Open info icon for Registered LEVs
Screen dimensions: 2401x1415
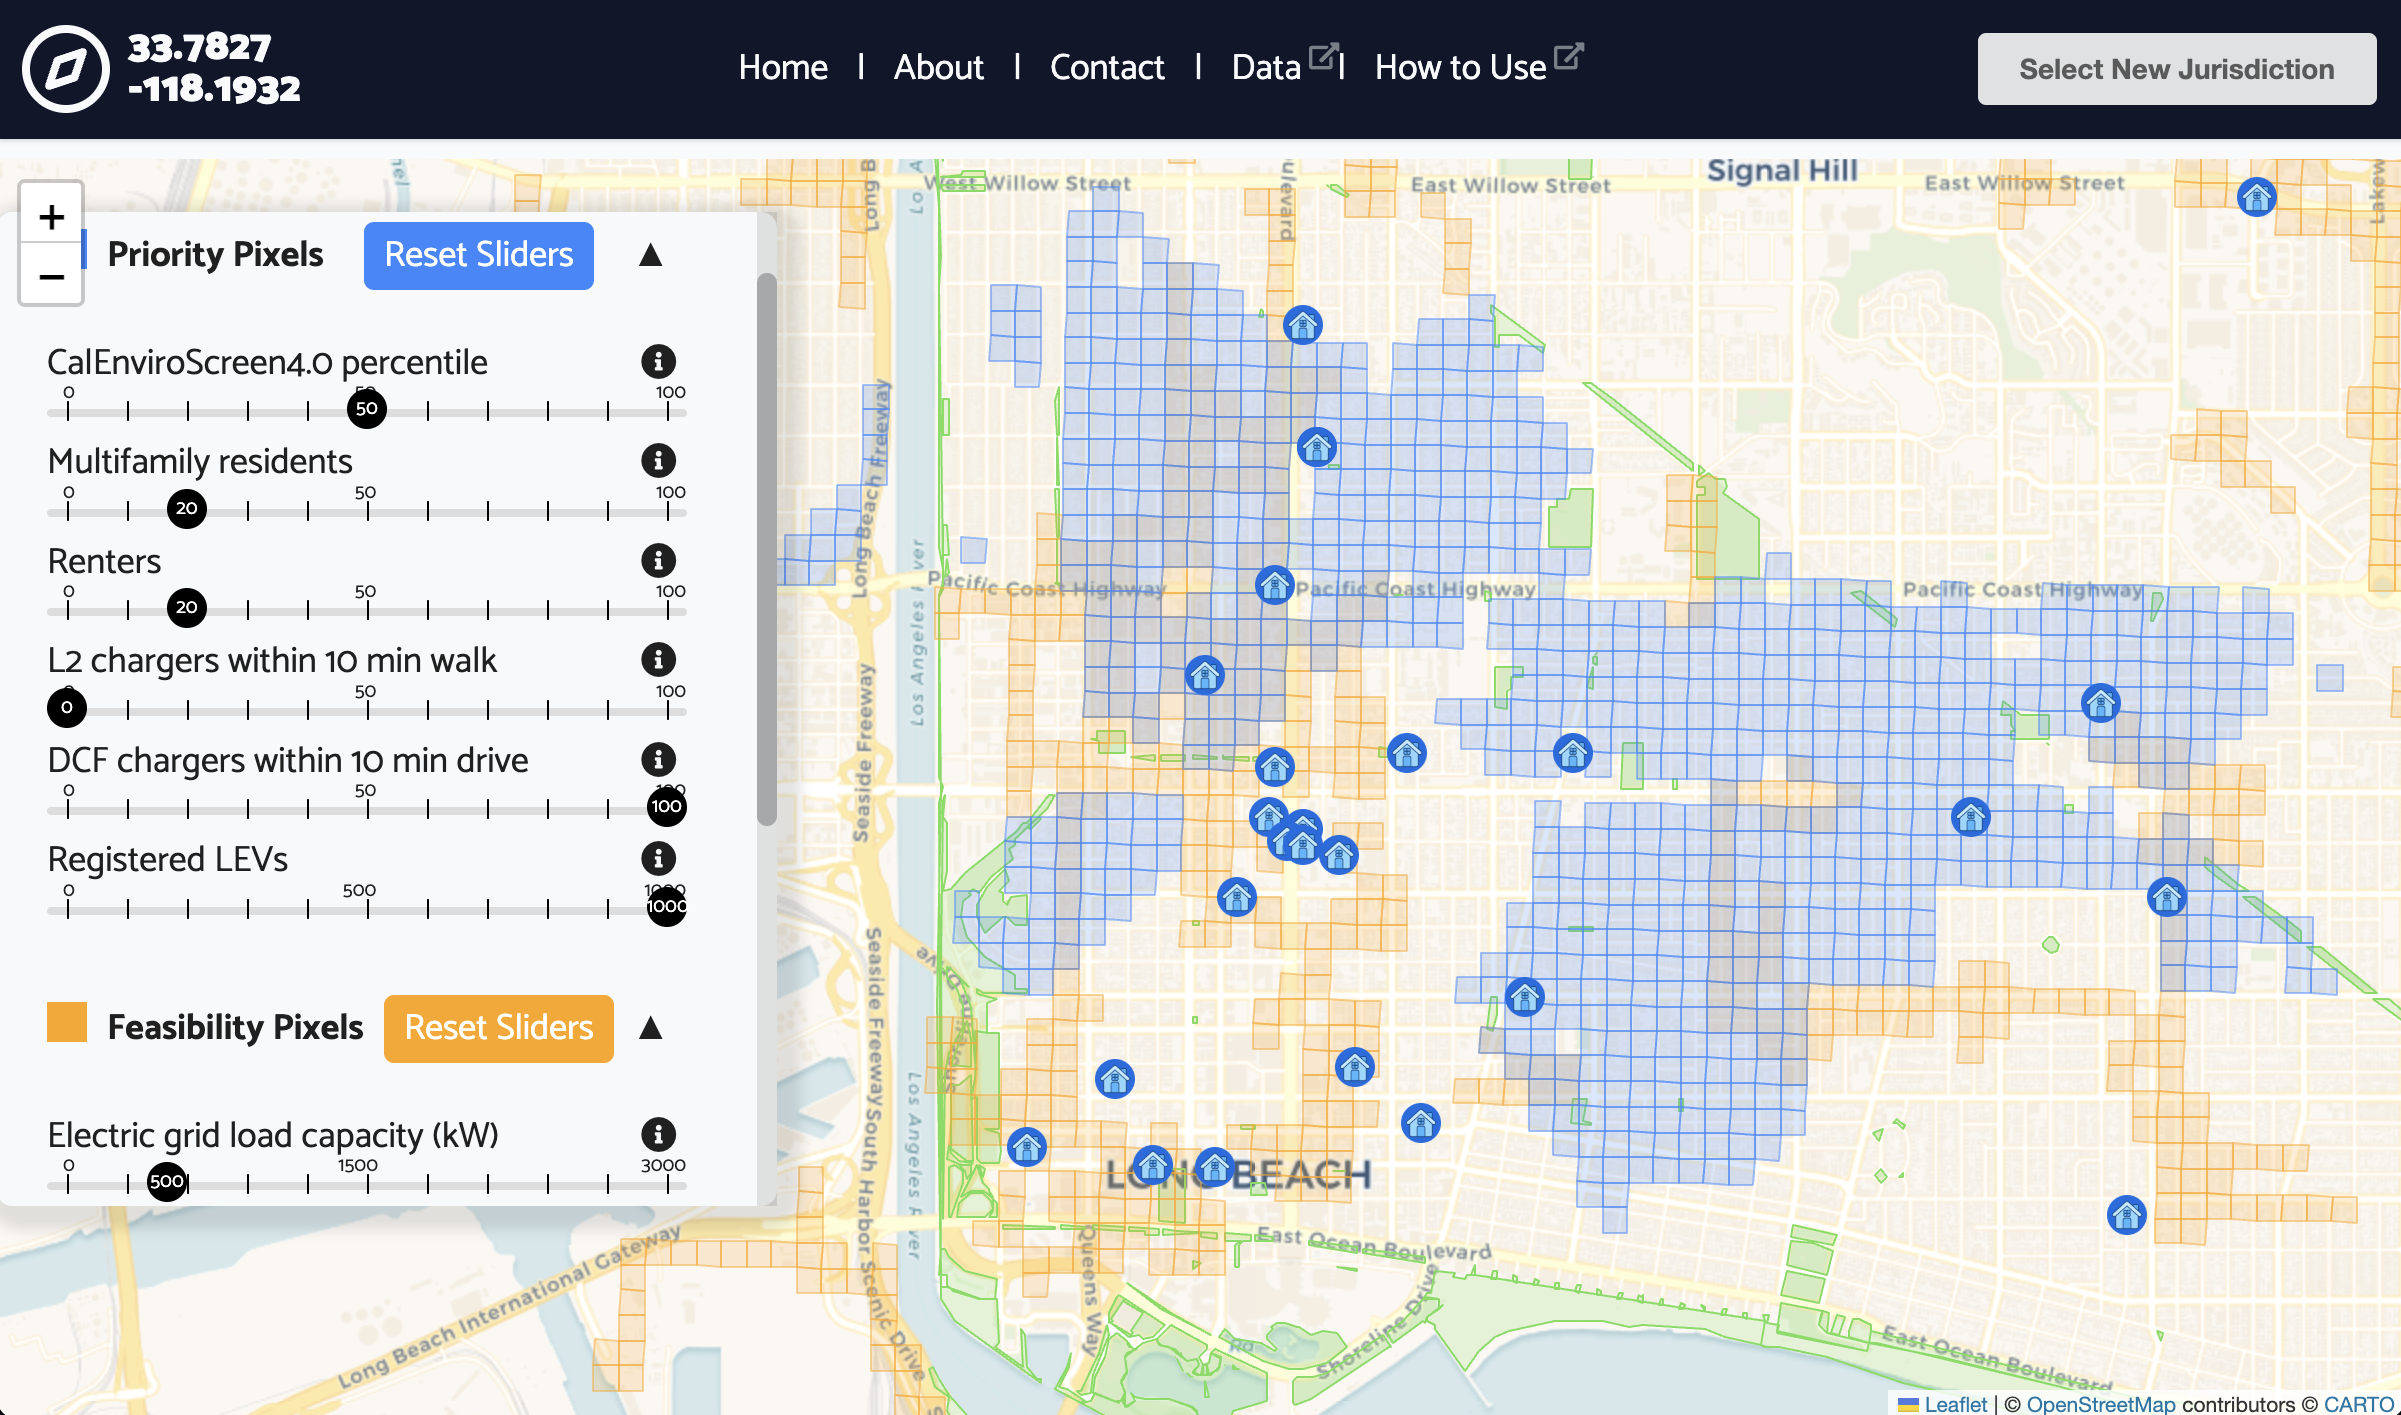click(x=658, y=858)
